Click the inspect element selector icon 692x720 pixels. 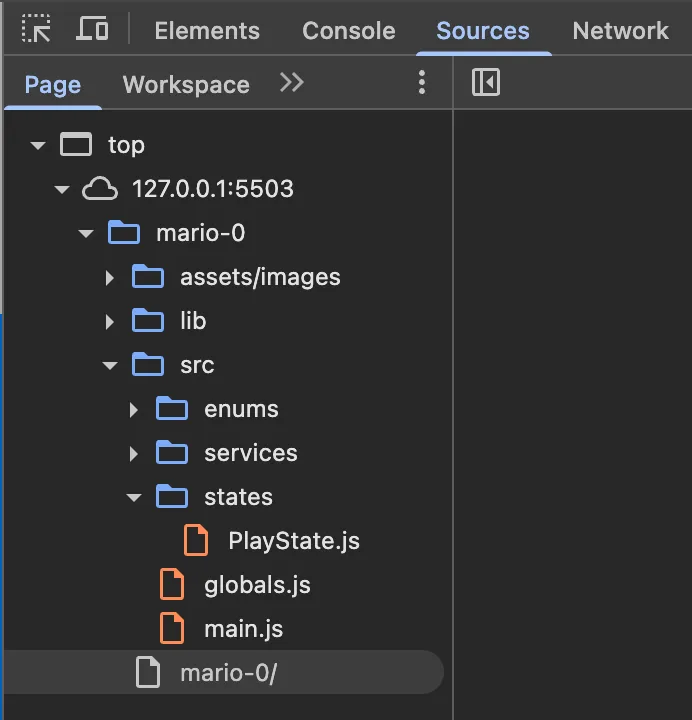37,30
